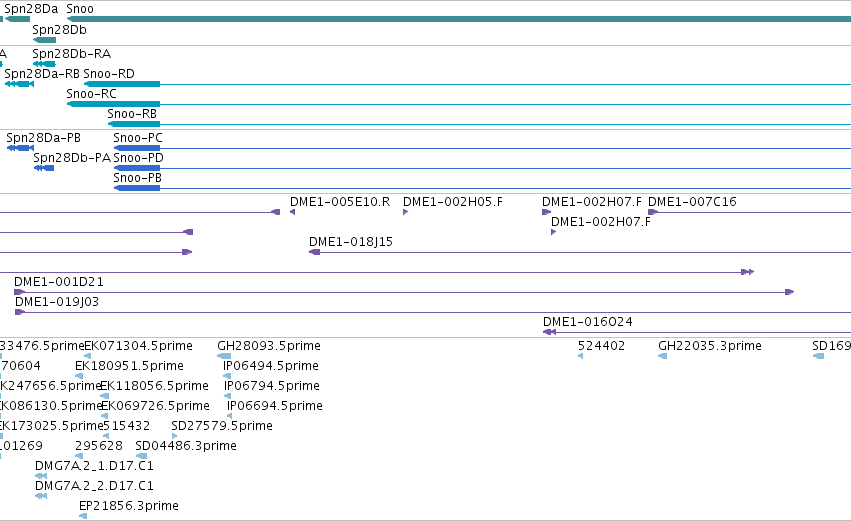
Task: Click EST EK071304.5prime
Action: tap(87, 356)
